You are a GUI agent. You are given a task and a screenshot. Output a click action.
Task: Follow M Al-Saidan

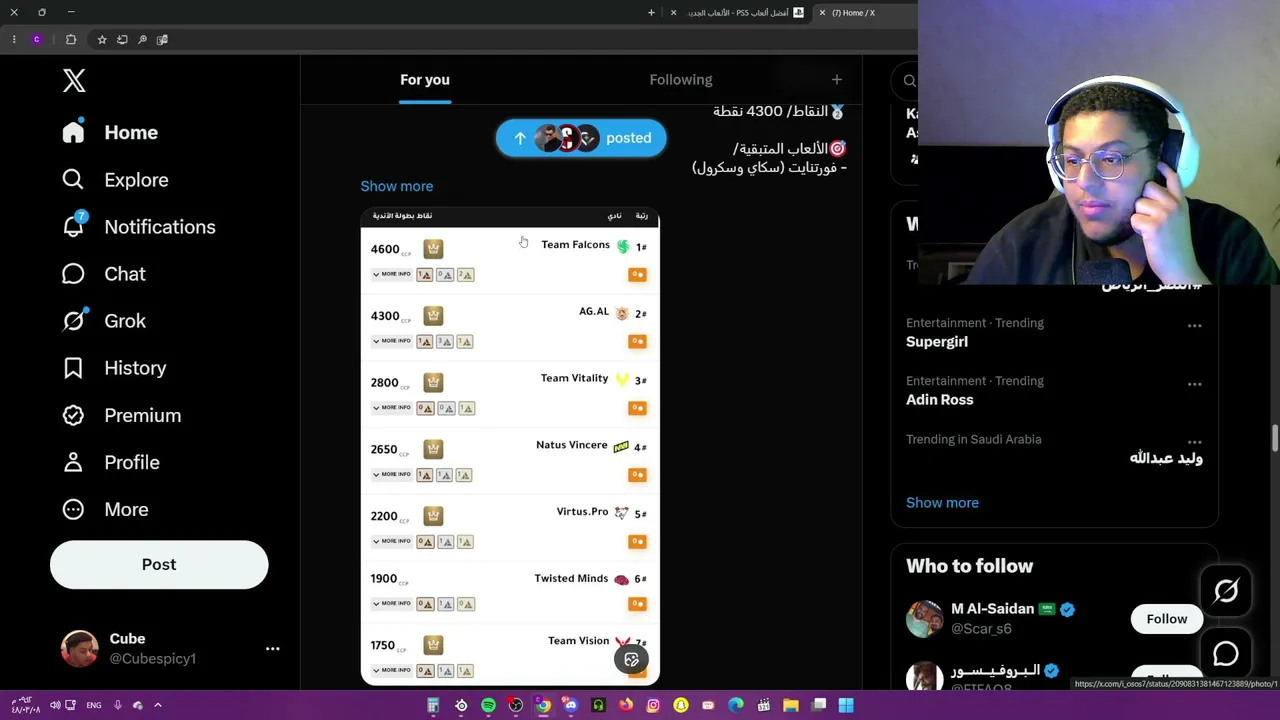tap(1167, 619)
